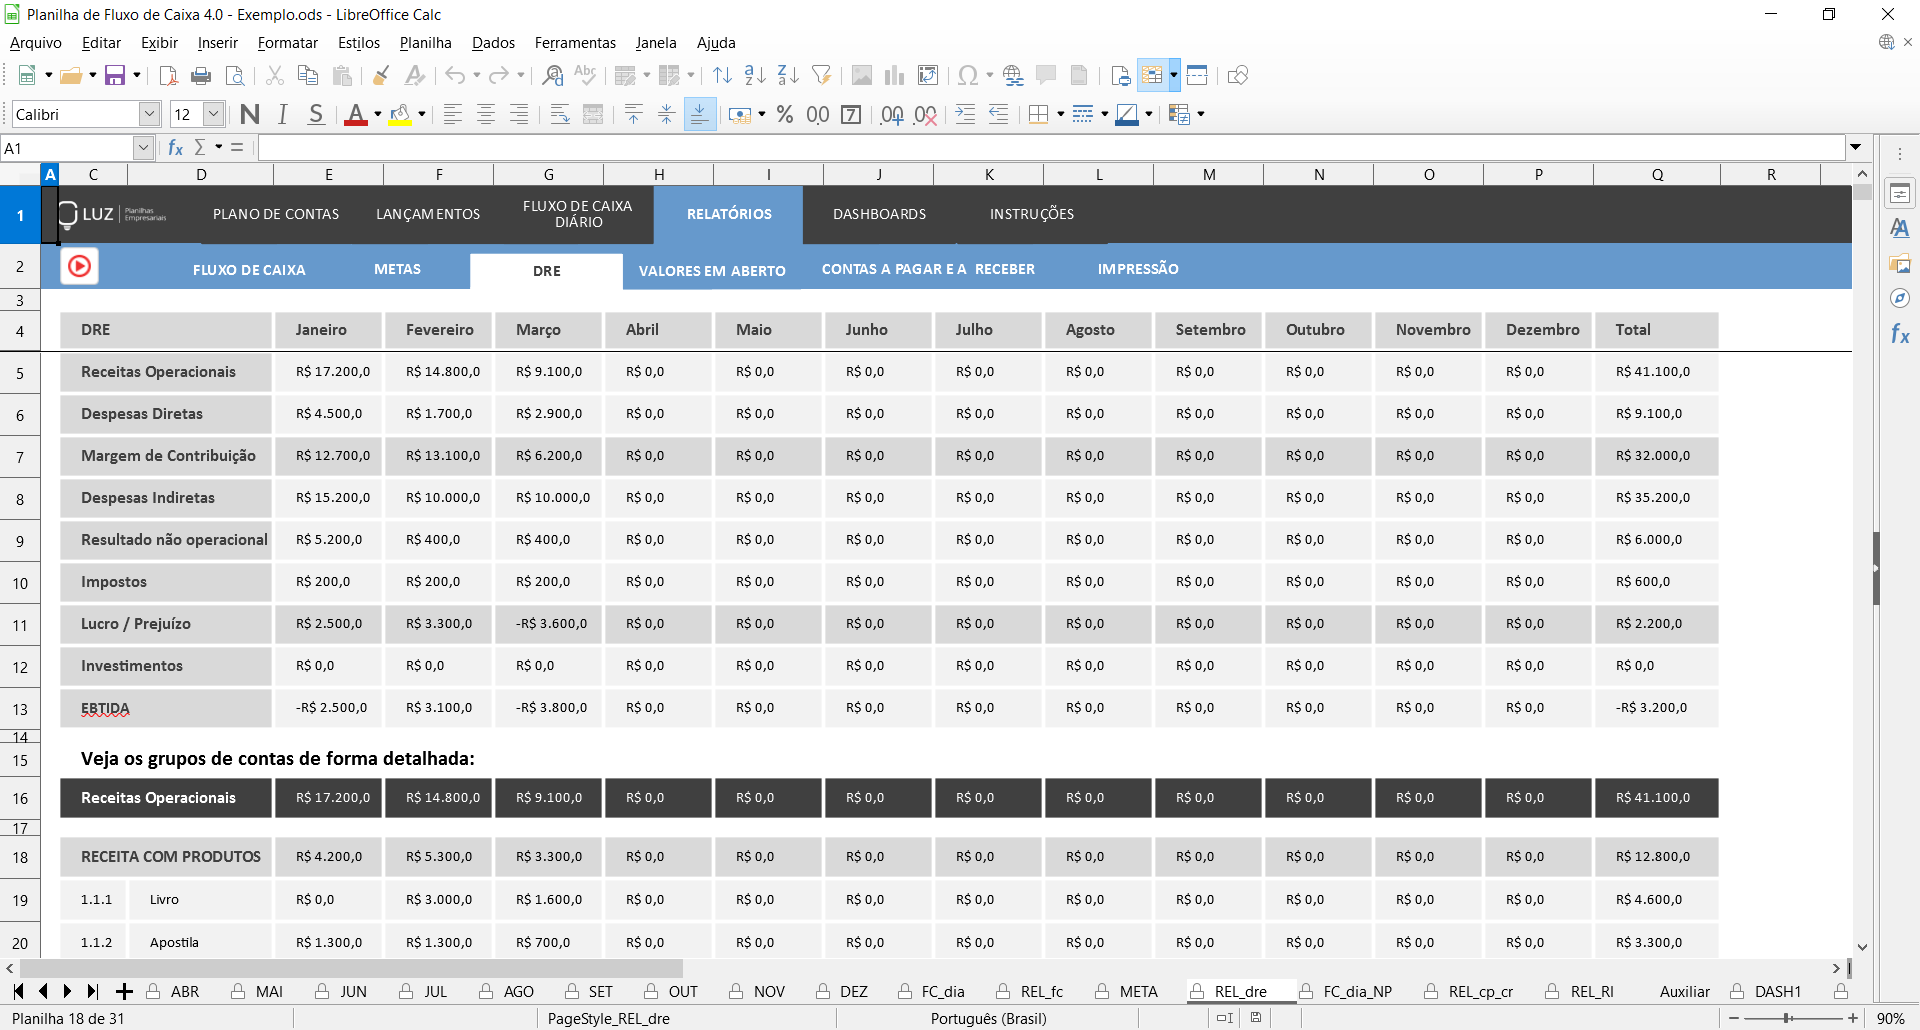Image resolution: width=1920 pixels, height=1030 pixels.
Task: Click the Print icon in toolbar
Action: point(201,76)
